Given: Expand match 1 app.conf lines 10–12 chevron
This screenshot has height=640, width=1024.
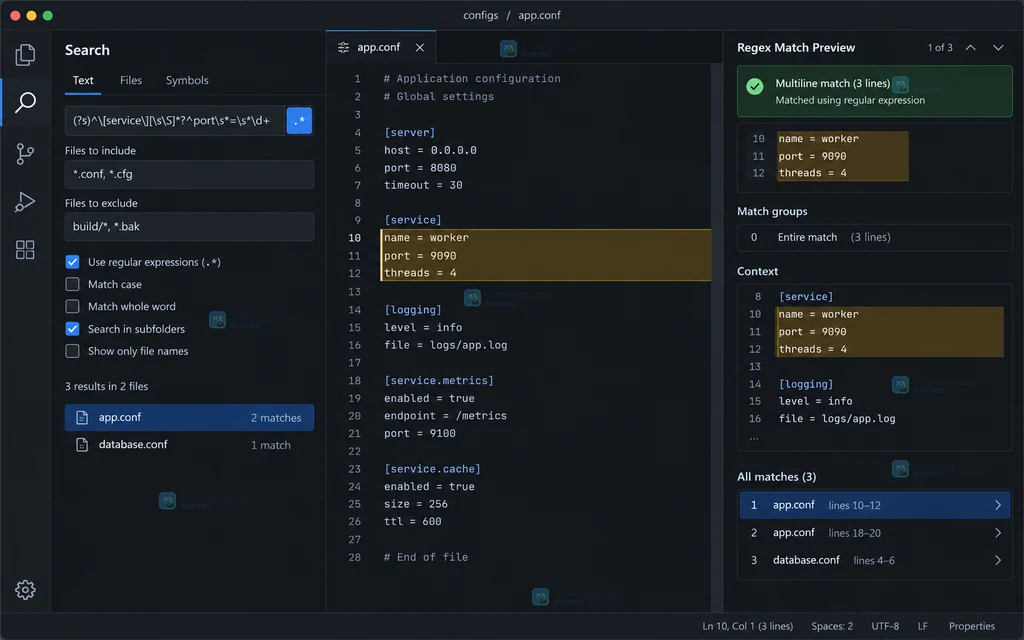Looking at the screenshot, I should click(997, 505).
